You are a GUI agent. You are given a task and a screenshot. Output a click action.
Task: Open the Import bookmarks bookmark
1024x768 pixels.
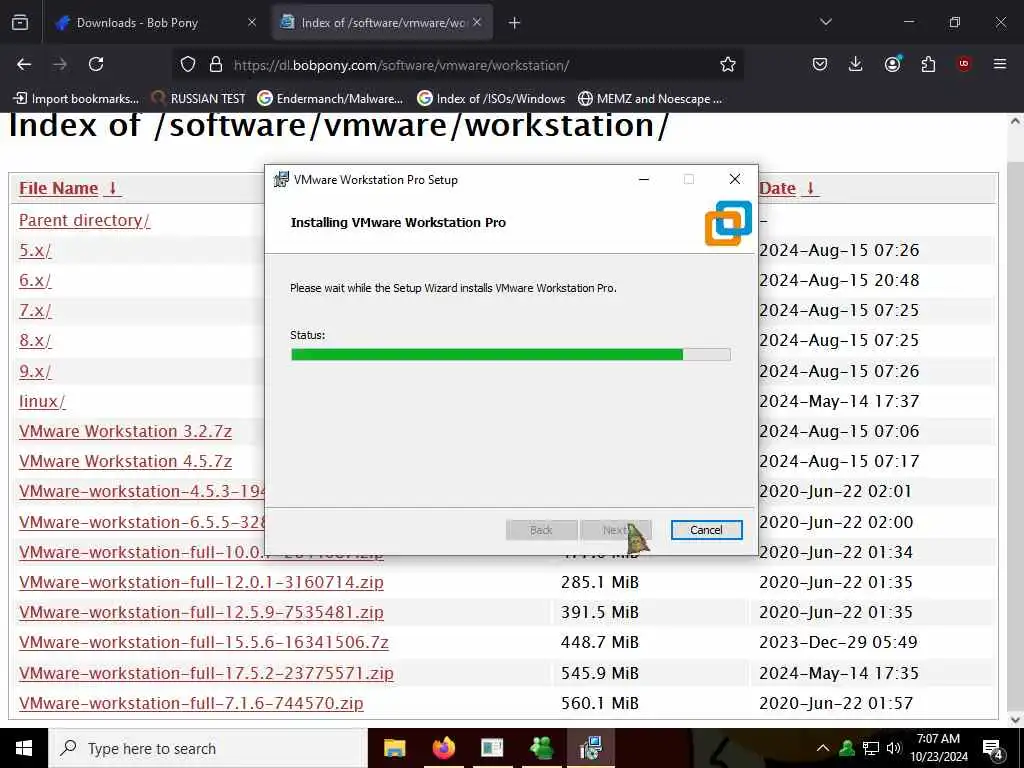tap(76, 99)
